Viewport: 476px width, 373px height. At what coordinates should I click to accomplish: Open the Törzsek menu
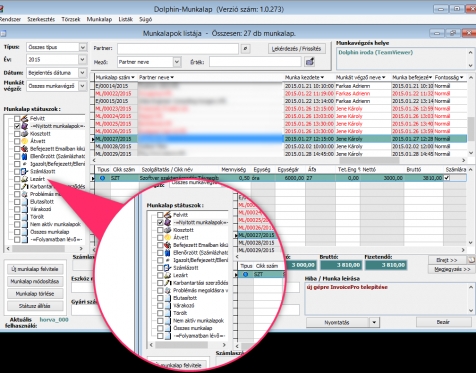pos(71,19)
